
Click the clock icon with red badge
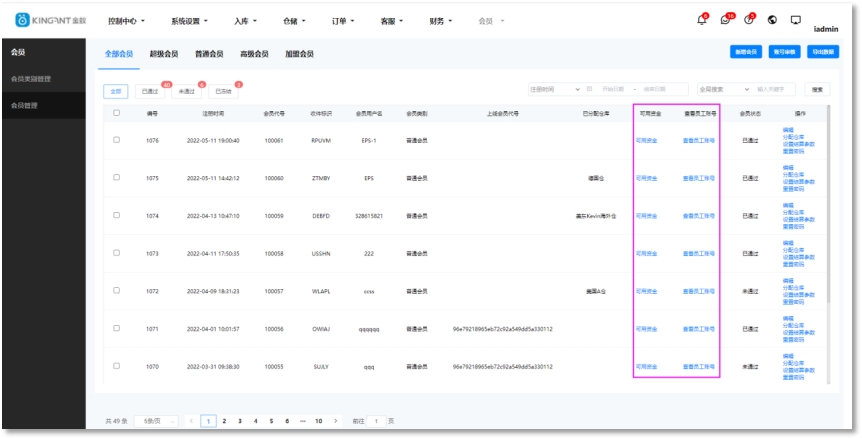[749, 20]
